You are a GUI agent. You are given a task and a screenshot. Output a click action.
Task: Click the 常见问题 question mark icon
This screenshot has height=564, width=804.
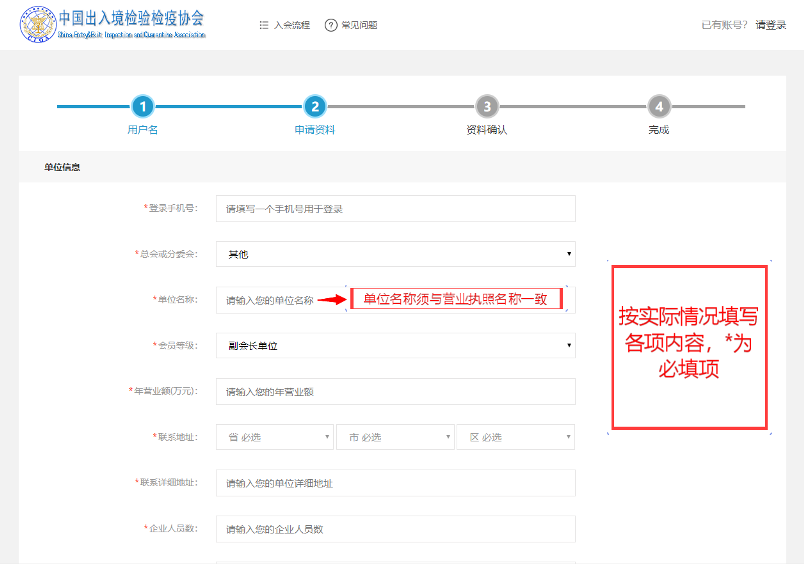pos(331,25)
